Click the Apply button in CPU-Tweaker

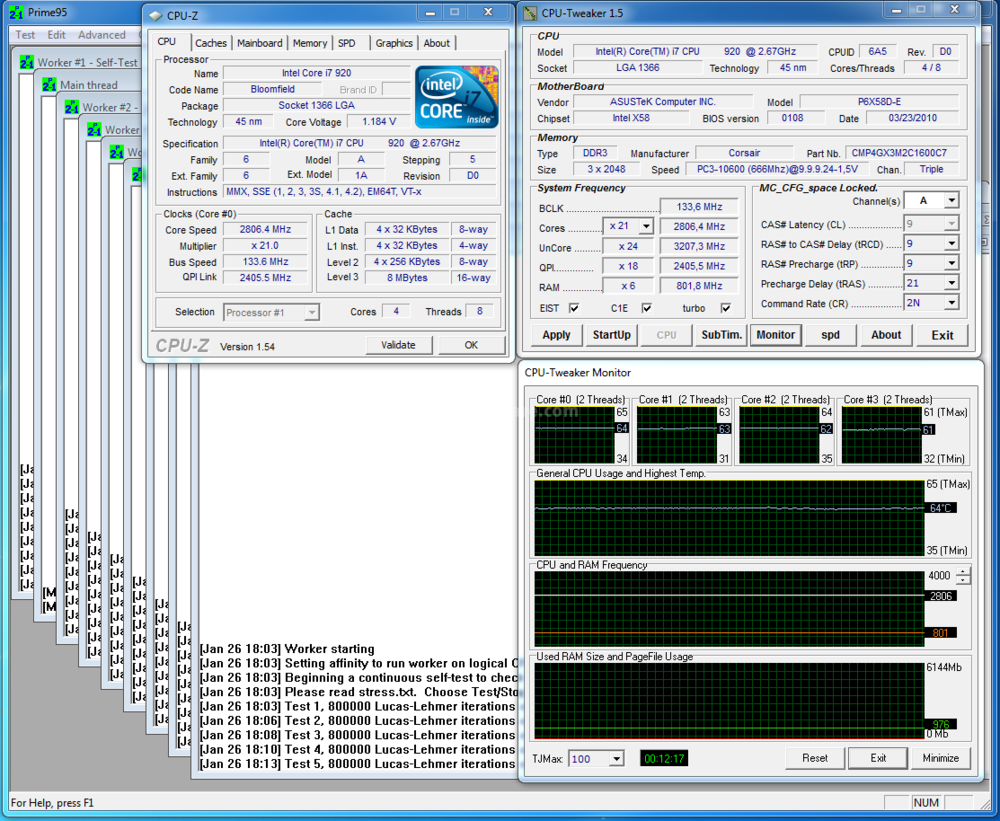point(556,335)
